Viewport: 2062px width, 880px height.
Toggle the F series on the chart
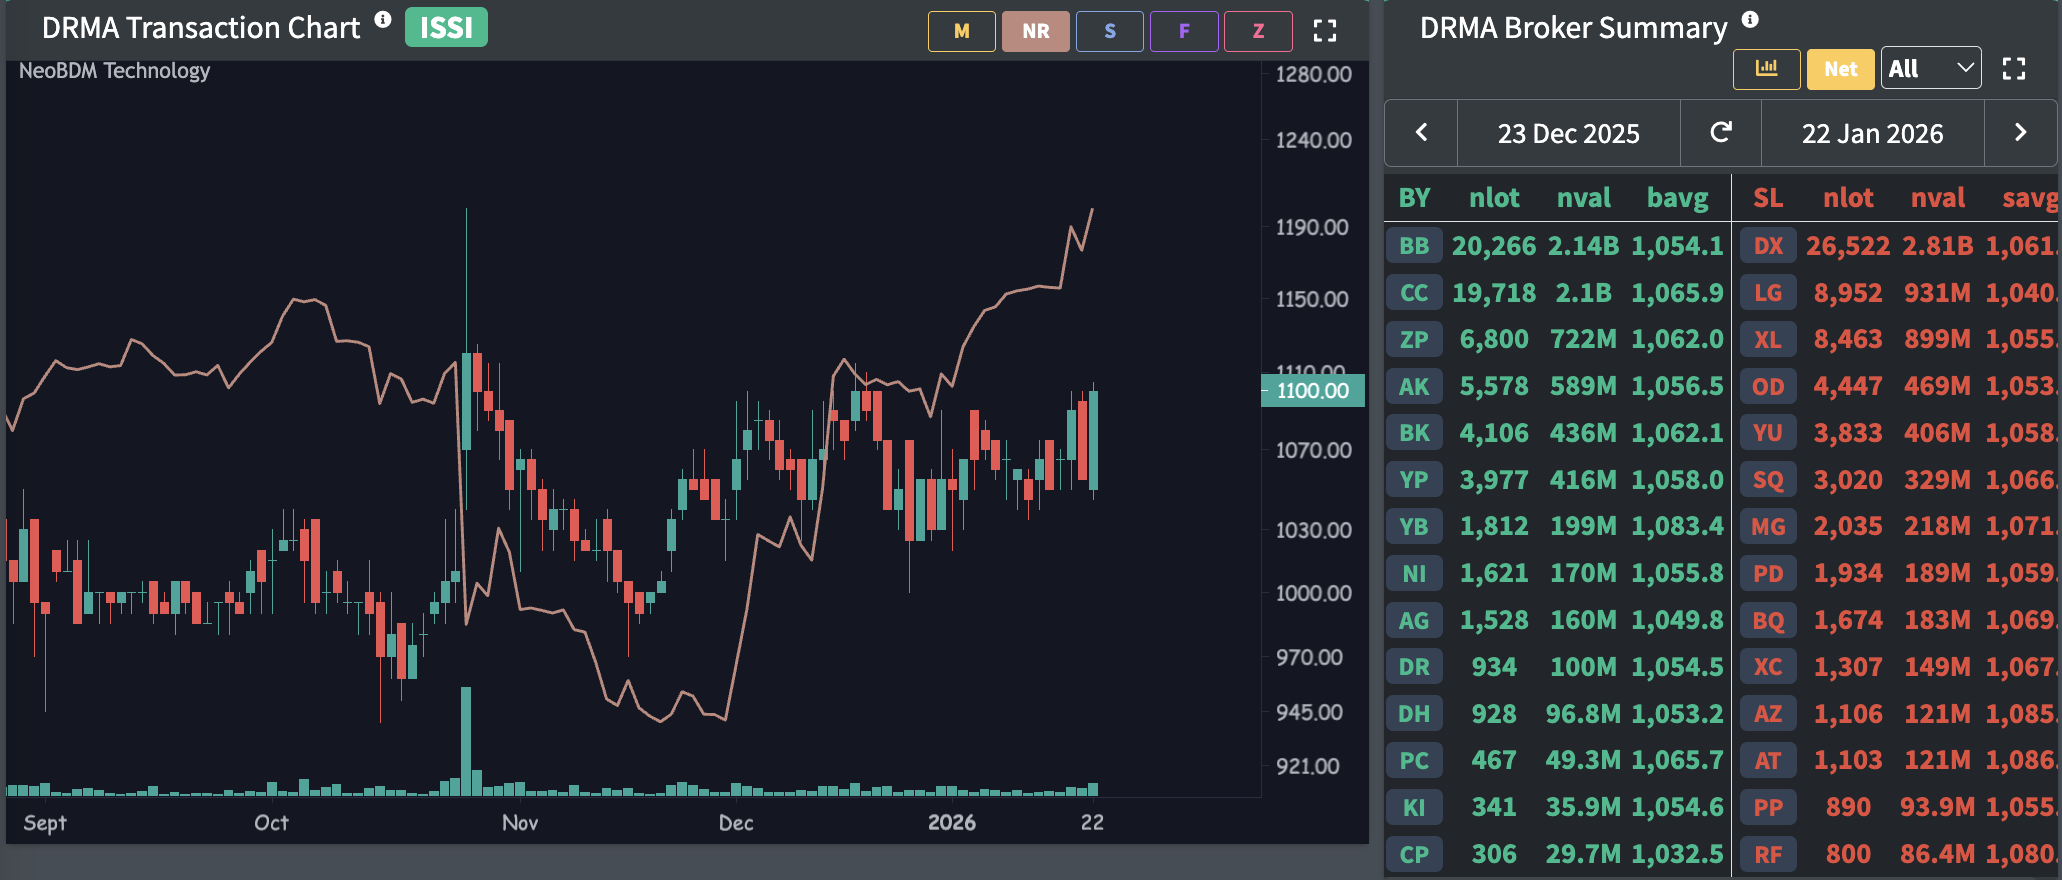point(1184,31)
